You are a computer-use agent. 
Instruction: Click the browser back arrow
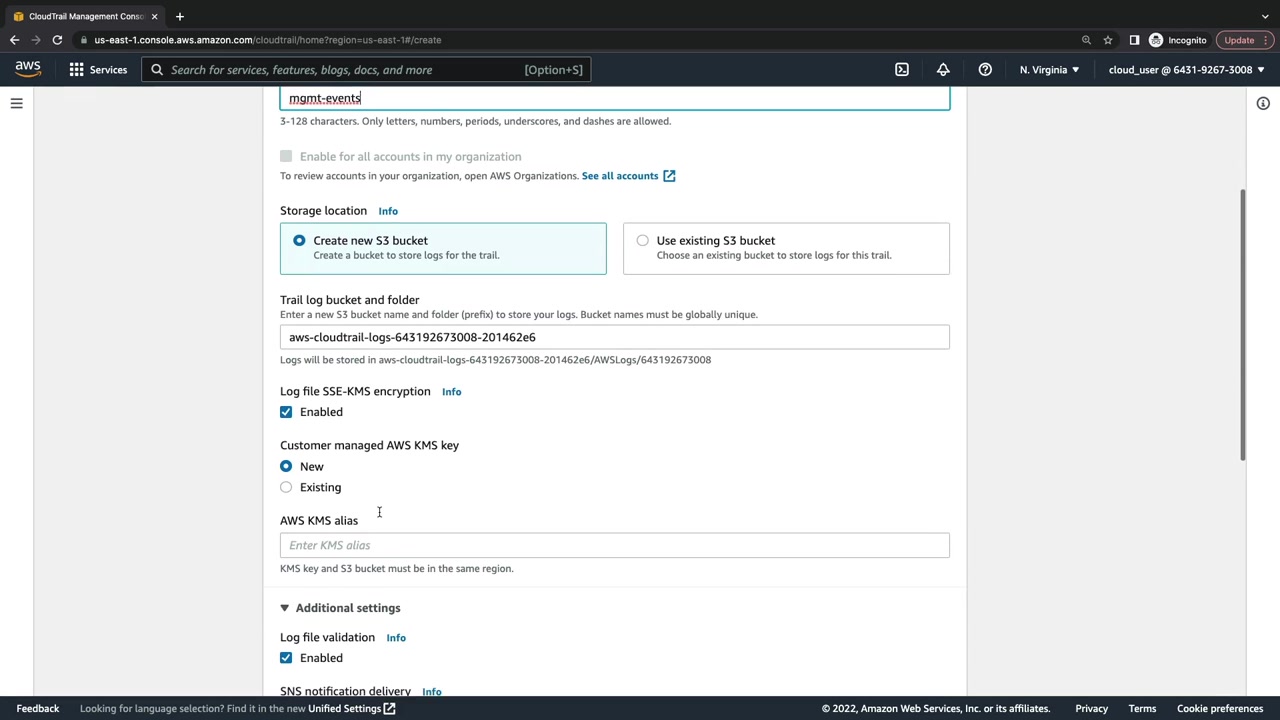click(x=14, y=40)
